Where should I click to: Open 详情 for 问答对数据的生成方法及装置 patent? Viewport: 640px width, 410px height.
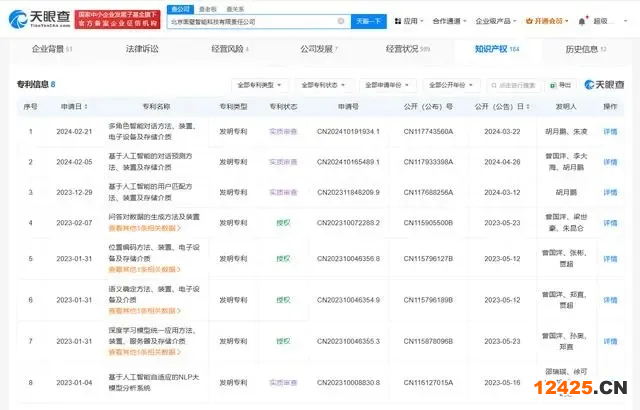(610, 223)
